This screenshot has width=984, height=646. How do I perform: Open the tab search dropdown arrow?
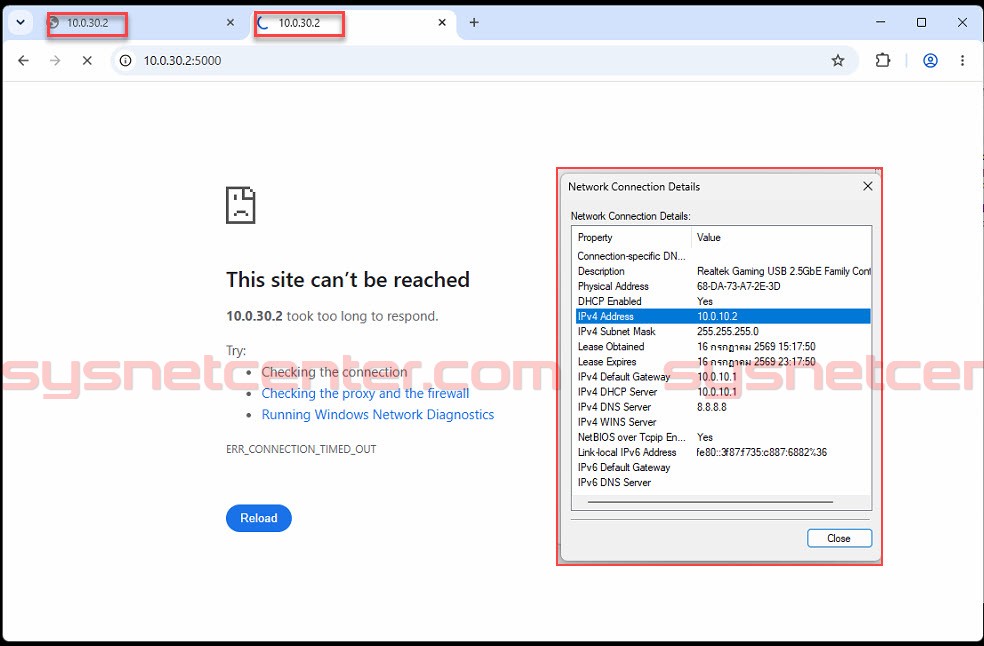click(x=20, y=23)
